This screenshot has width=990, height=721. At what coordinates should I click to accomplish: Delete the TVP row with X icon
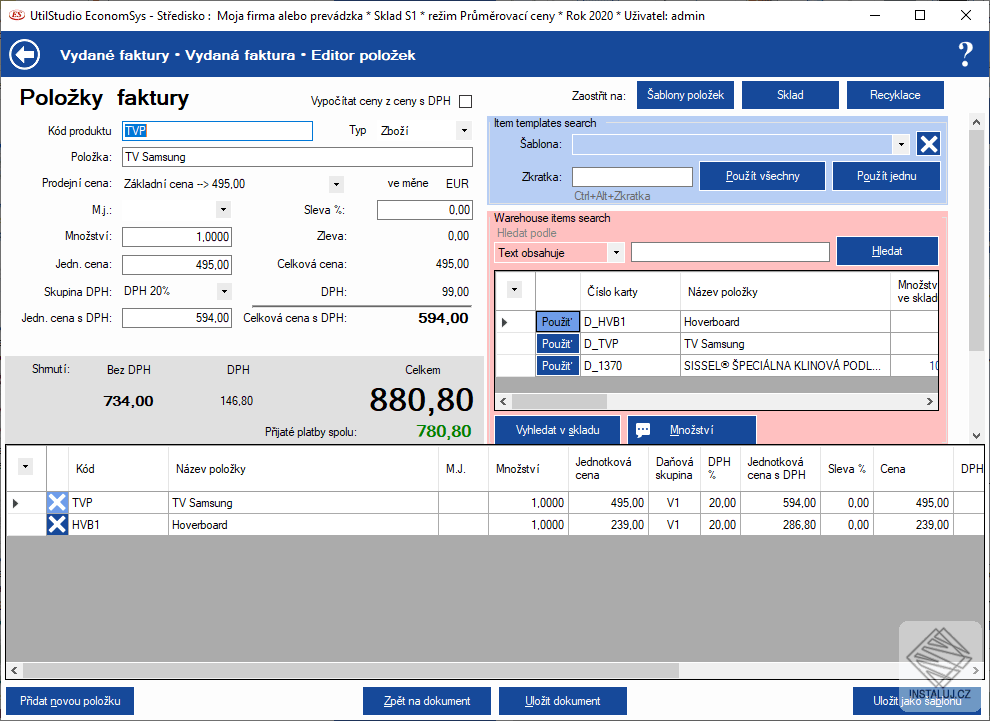[57, 503]
